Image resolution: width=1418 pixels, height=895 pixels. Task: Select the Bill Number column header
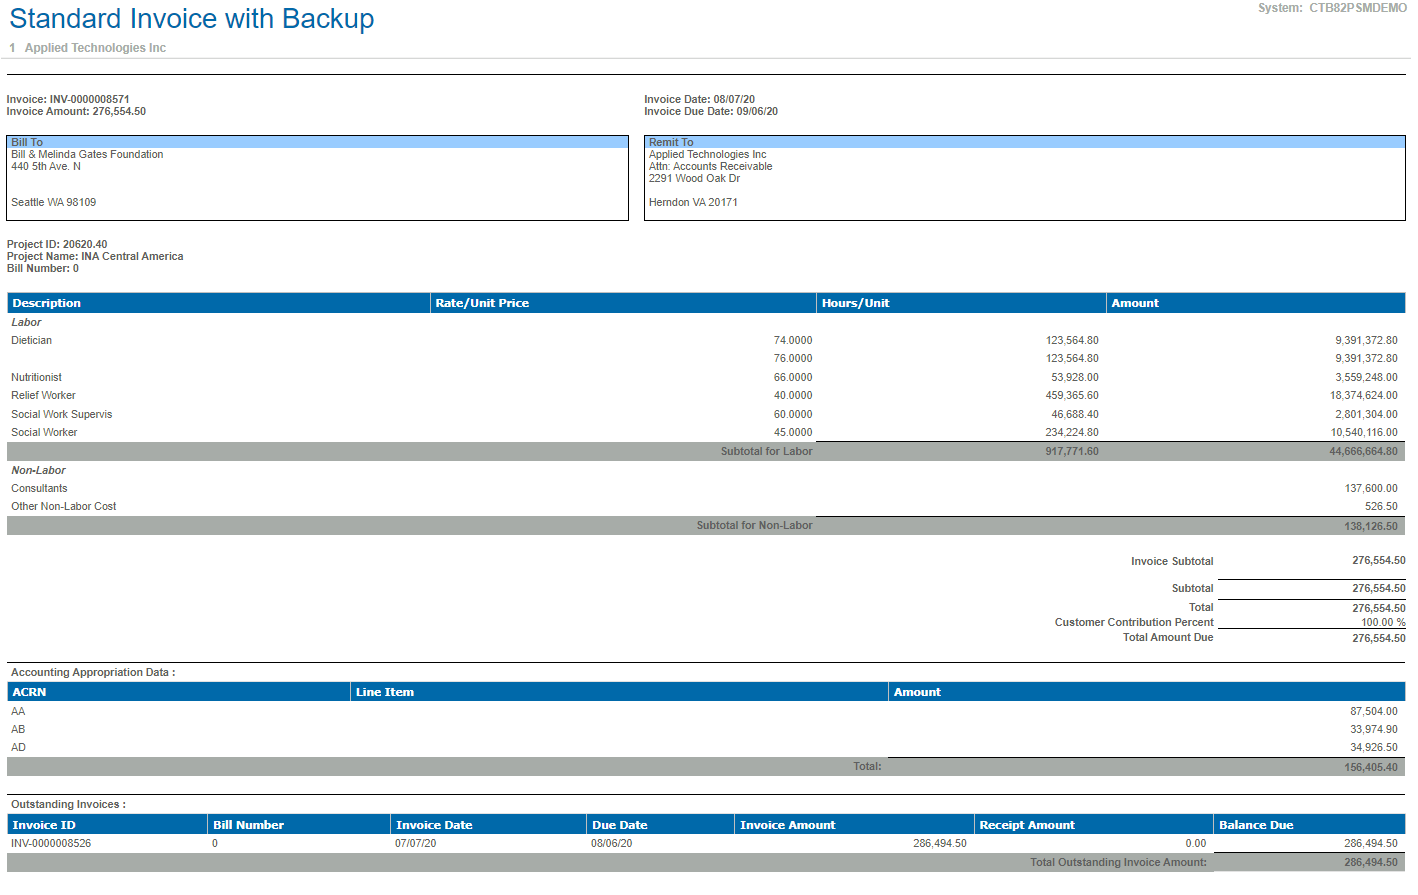tap(248, 825)
